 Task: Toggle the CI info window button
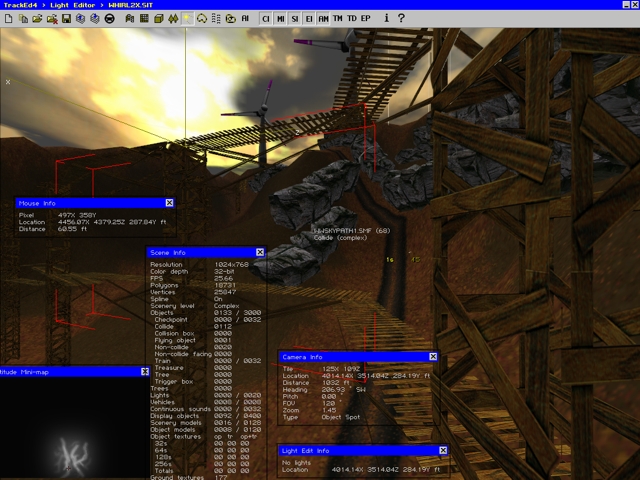266,18
